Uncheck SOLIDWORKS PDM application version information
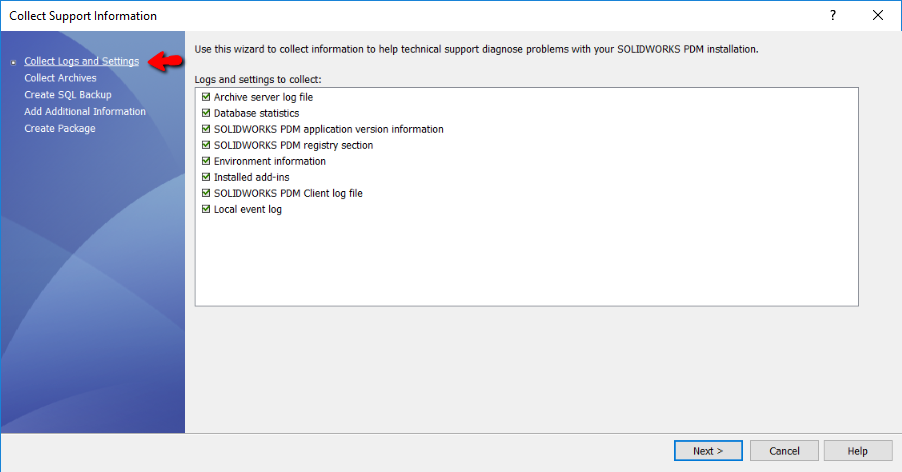Screen dimensions: 902x472 pyautogui.click(x=206, y=129)
